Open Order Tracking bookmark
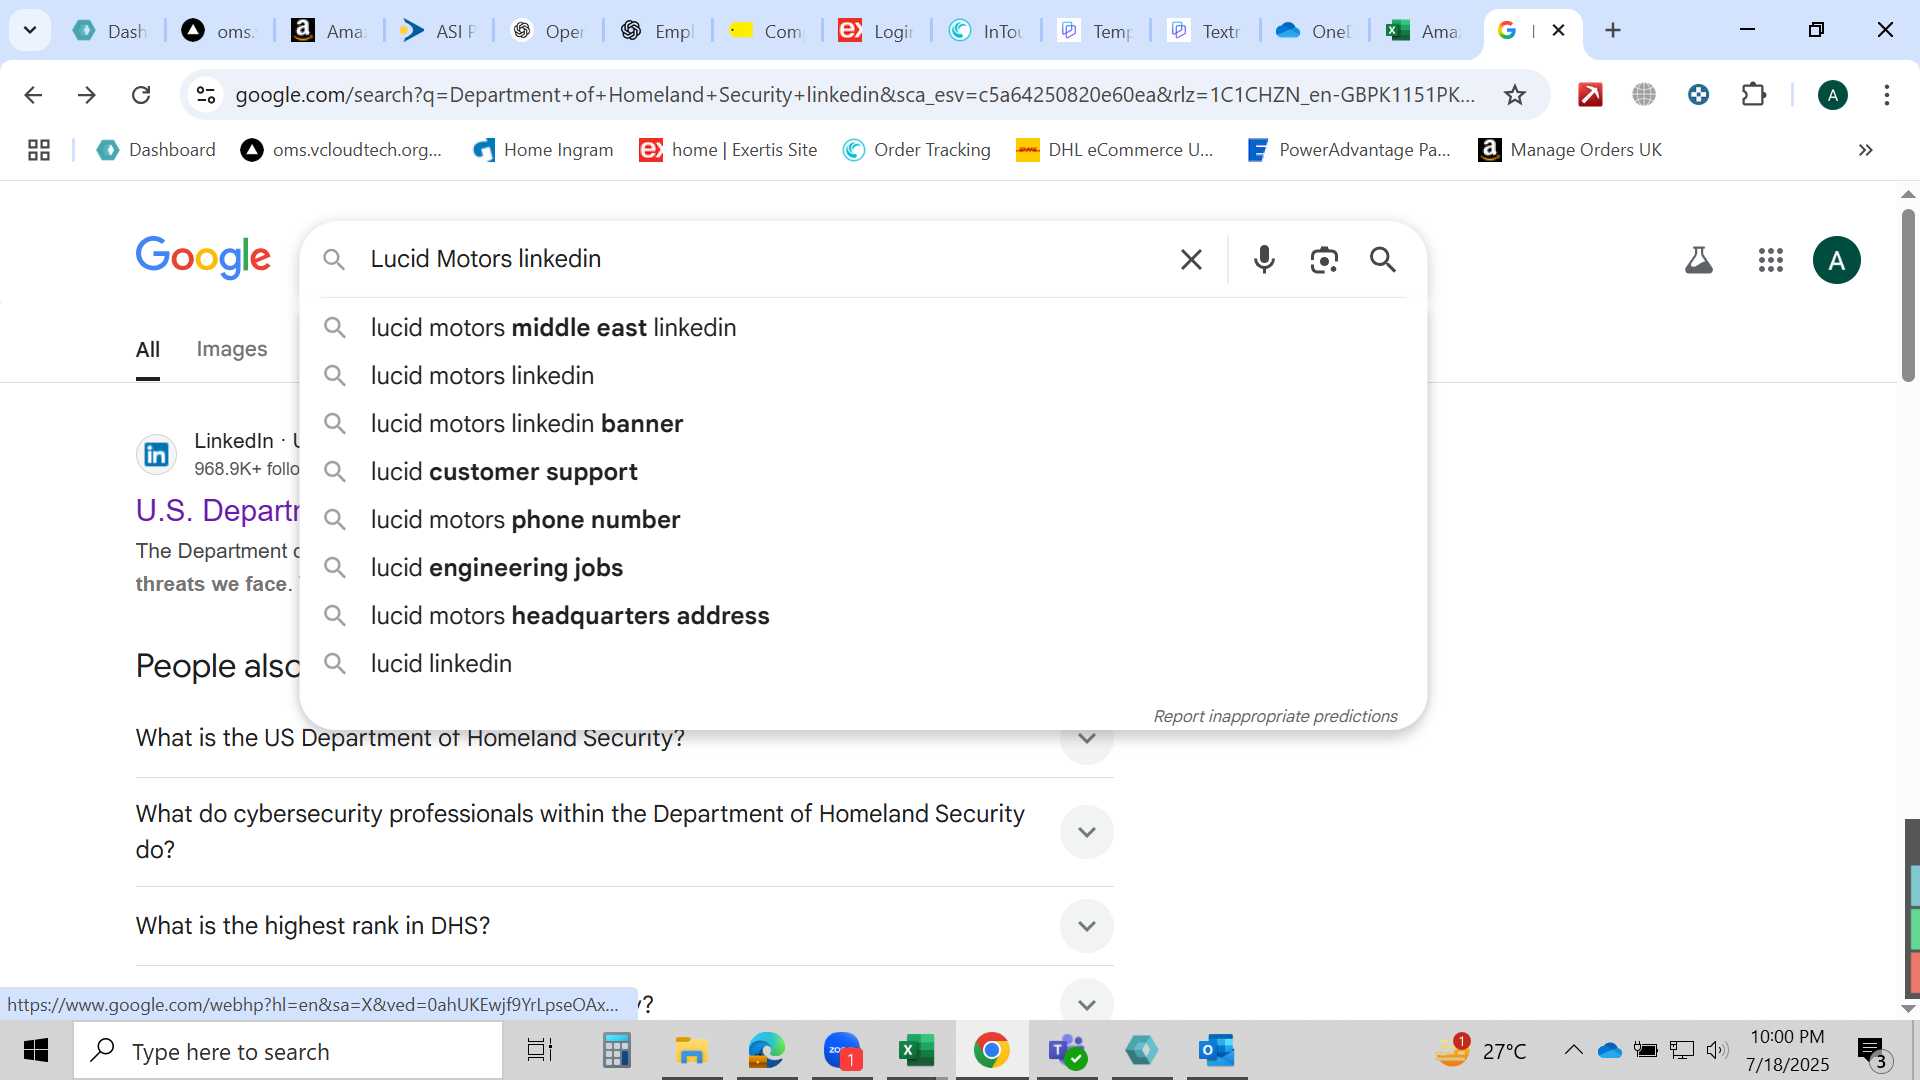The height and width of the screenshot is (1080, 1920). pyautogui.click(x=917, y=150)
